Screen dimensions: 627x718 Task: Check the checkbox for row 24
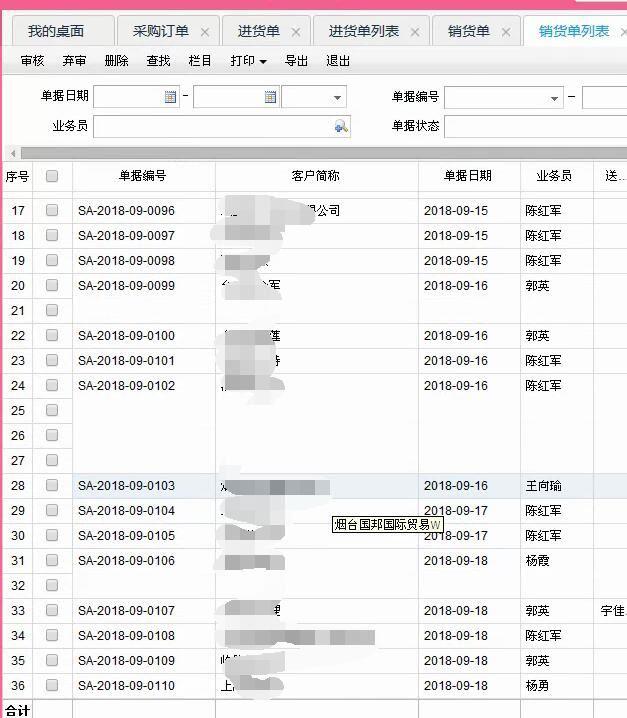52,385
